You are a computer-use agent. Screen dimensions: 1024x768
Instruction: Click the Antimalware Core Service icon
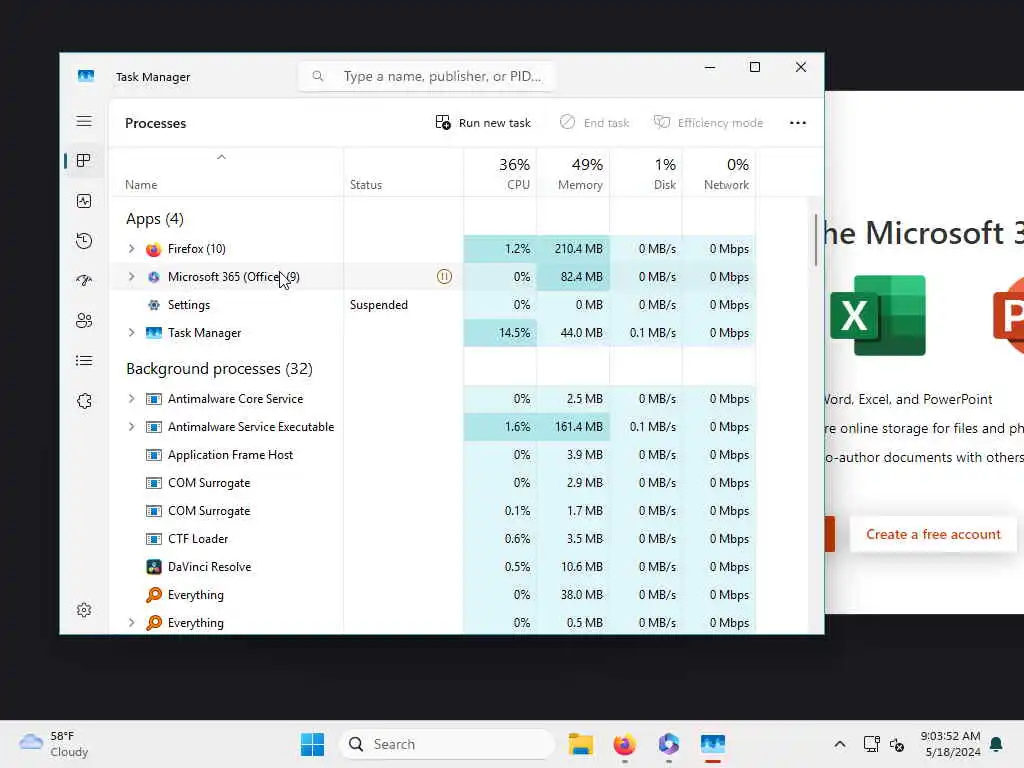point(153,399)
